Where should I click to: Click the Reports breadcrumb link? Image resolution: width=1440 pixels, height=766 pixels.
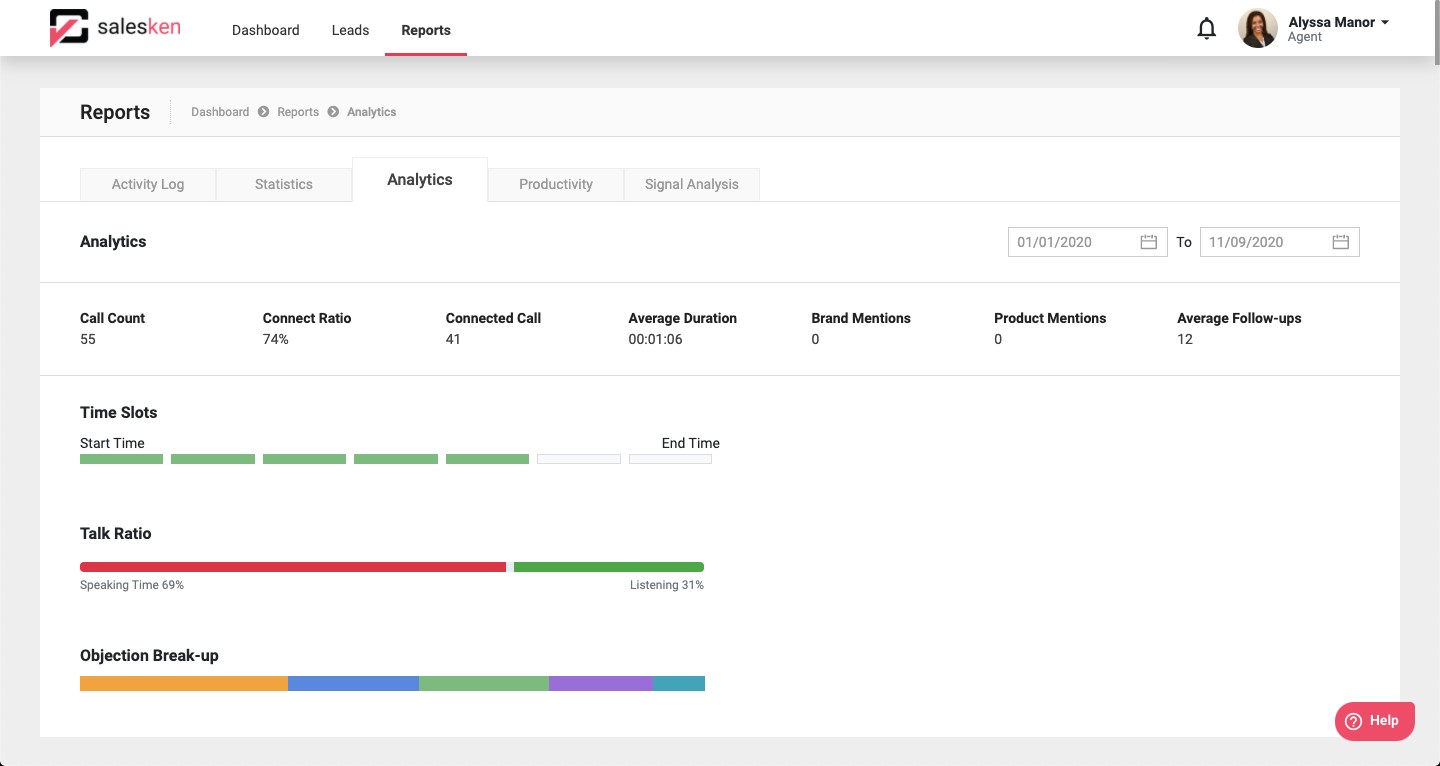tap(298, 112)
